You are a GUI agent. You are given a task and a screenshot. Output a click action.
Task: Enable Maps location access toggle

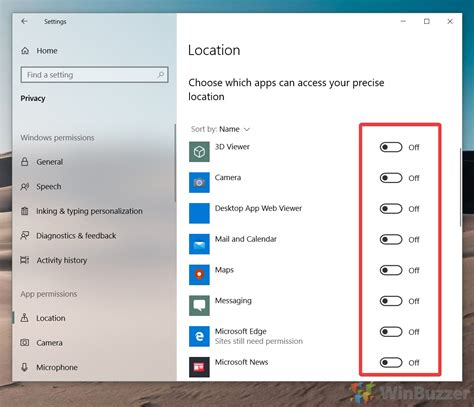pyautogui.click(x=391, y=270)
